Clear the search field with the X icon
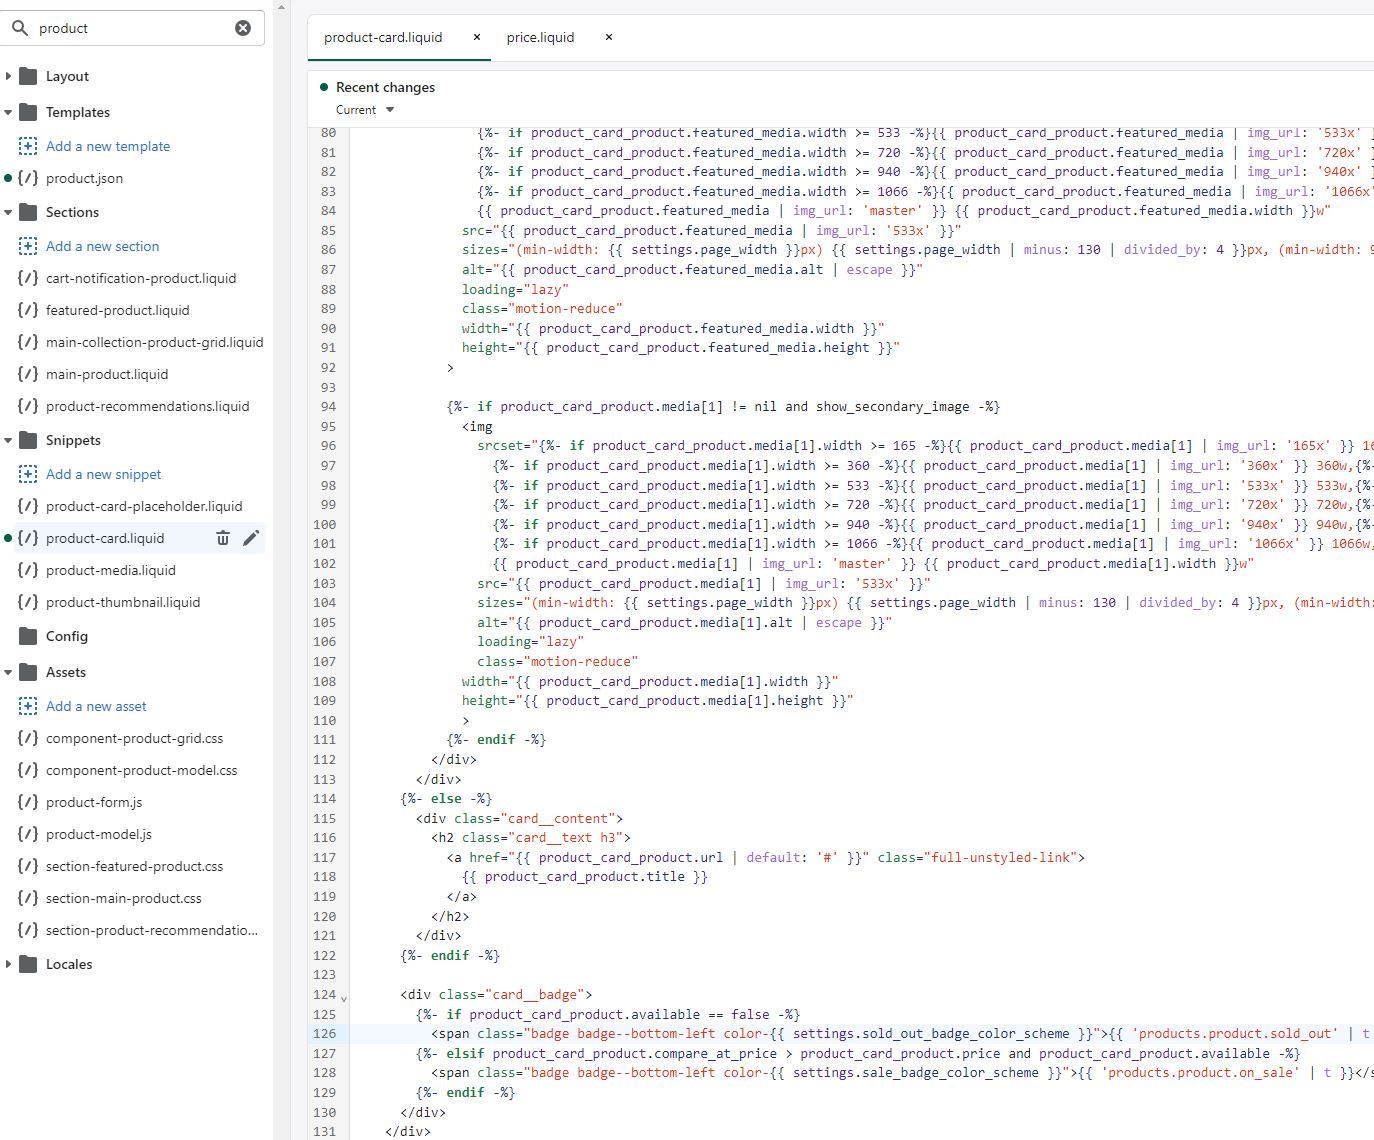Image resolution: width=1374 pixels, height=1140 pixels. 243,28
